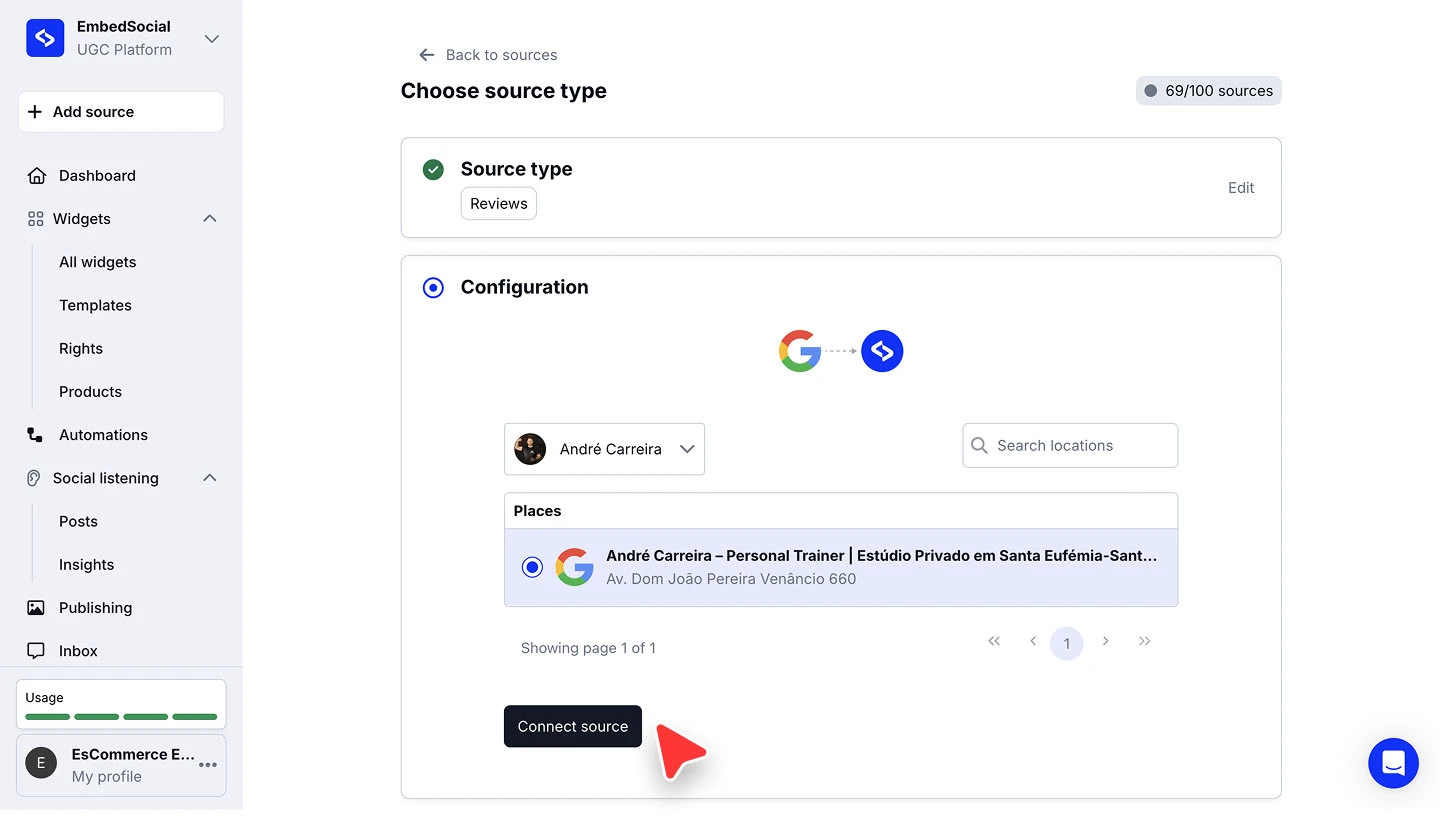Screen dimensions: 1440x824
Task: Click the search magnifier icon
Action: click(x=979, y=445)
